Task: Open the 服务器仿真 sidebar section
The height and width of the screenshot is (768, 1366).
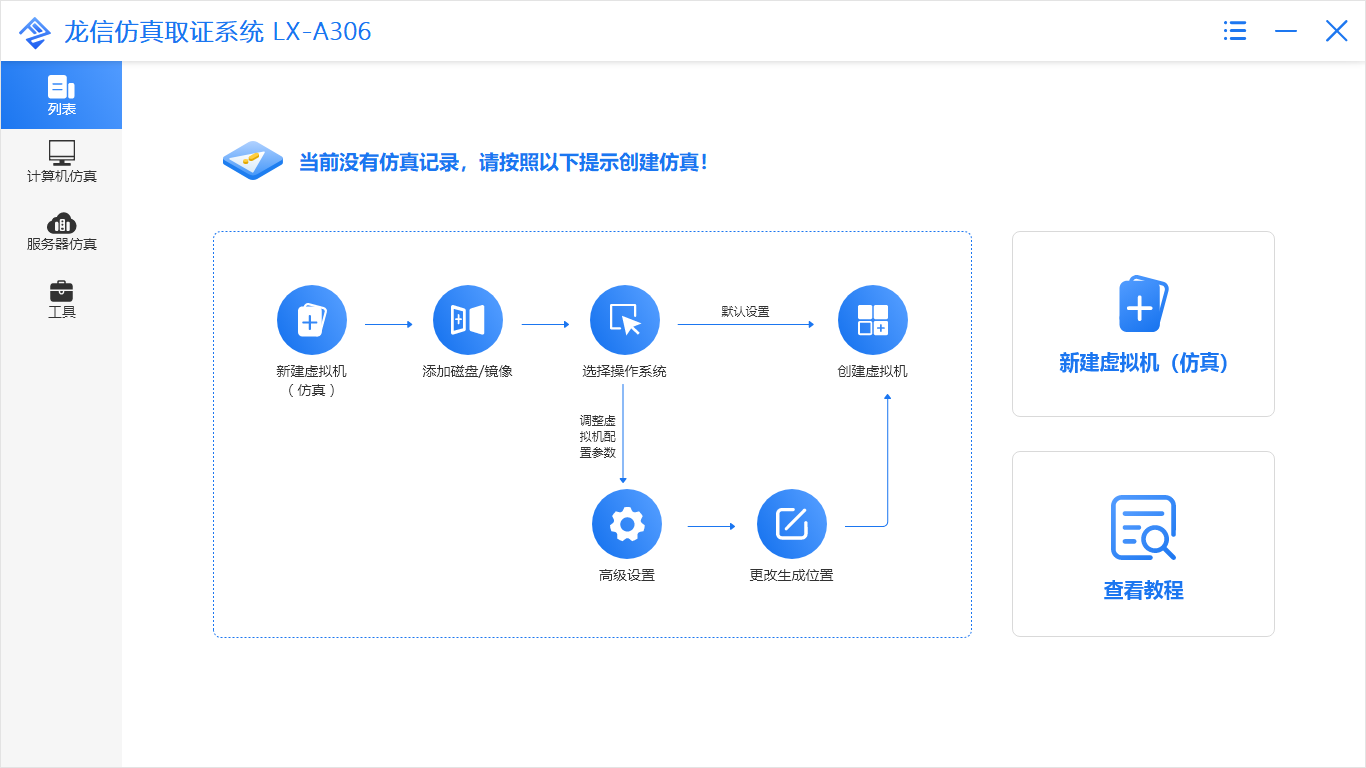Action: point(62,231)
